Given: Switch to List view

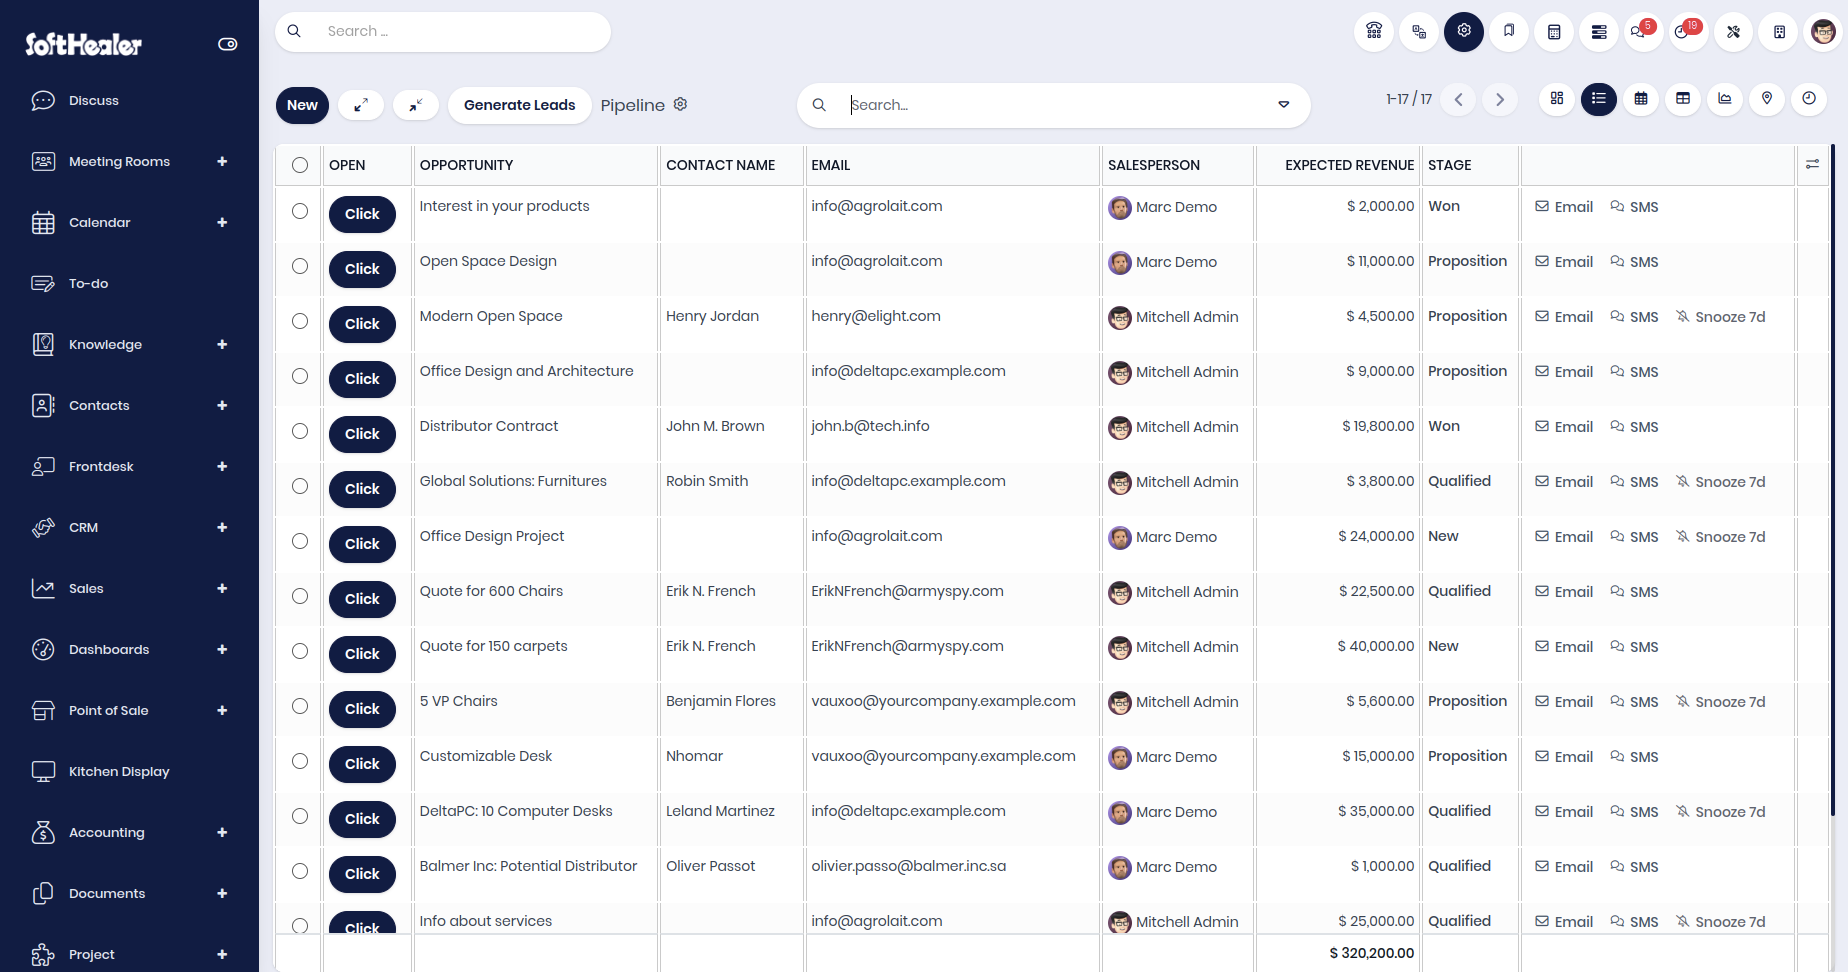Looking at the screenshot, I should click(1599, 99).
